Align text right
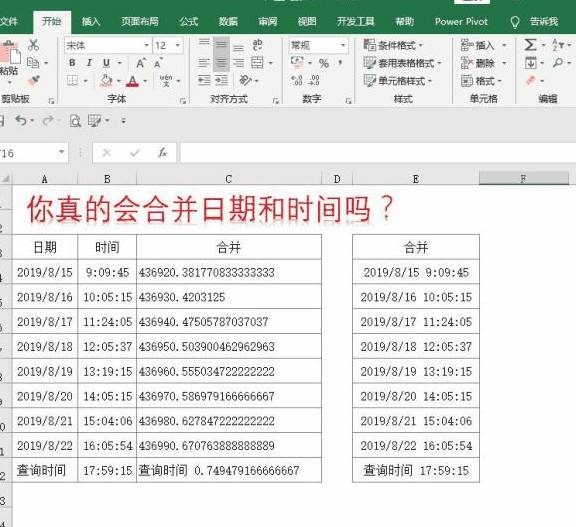This screenshot has width=576, height=527. [x=238, y=63]
